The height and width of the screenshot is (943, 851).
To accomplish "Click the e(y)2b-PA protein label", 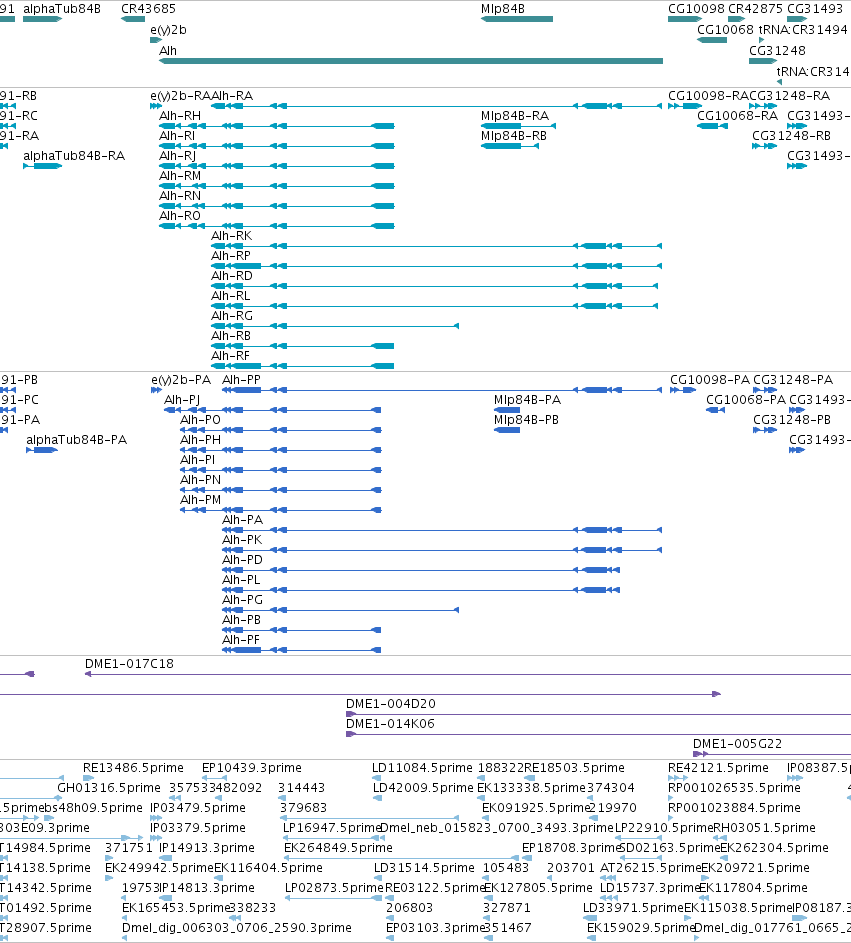I will point(181,380).
